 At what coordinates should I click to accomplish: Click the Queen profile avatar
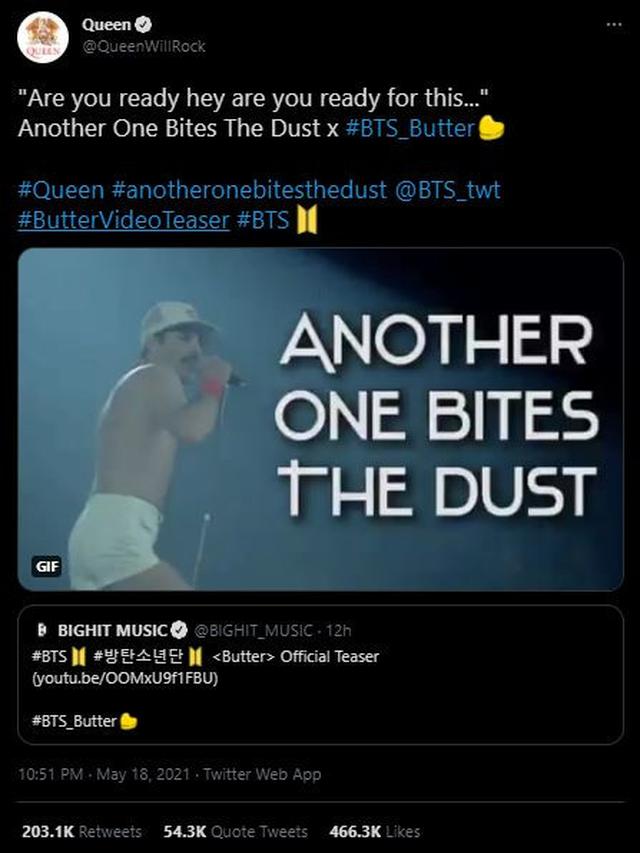43,38
